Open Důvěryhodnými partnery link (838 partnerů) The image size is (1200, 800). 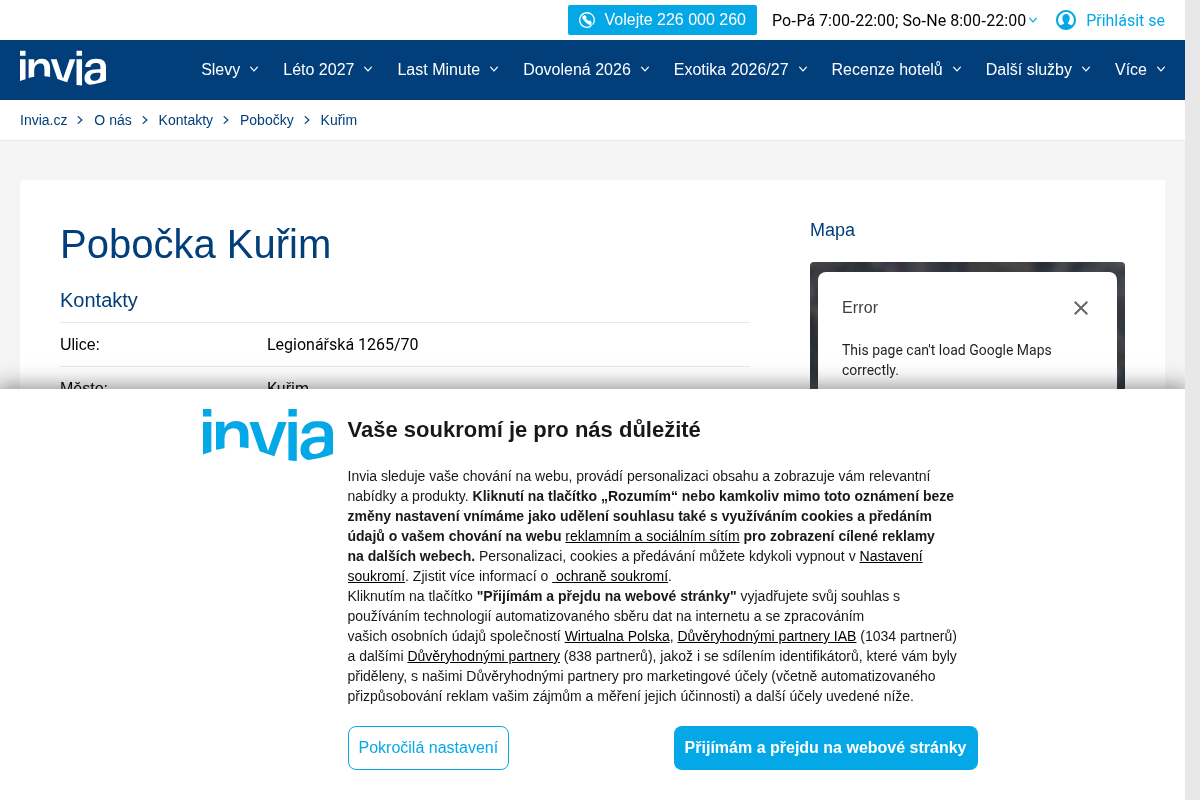[x=484, y=656]
